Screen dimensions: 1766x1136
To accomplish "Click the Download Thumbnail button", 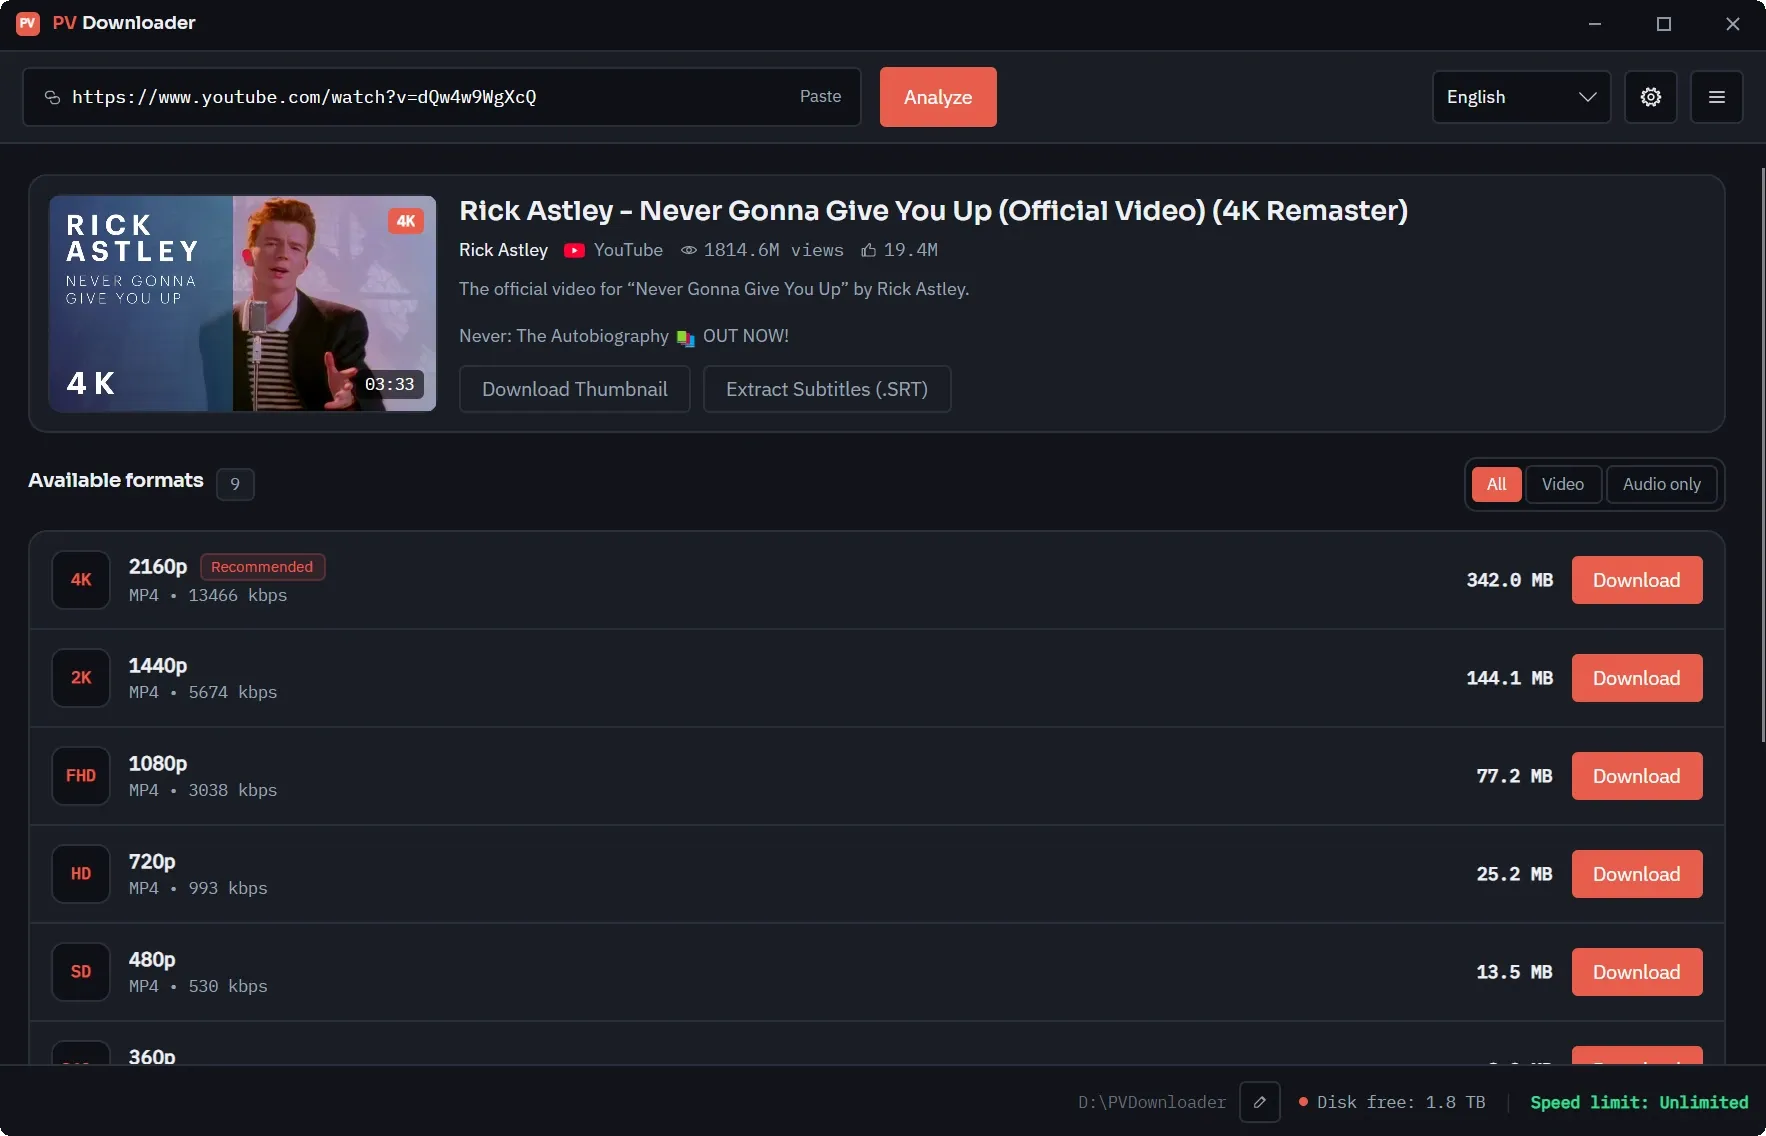I will coord(575,389).
